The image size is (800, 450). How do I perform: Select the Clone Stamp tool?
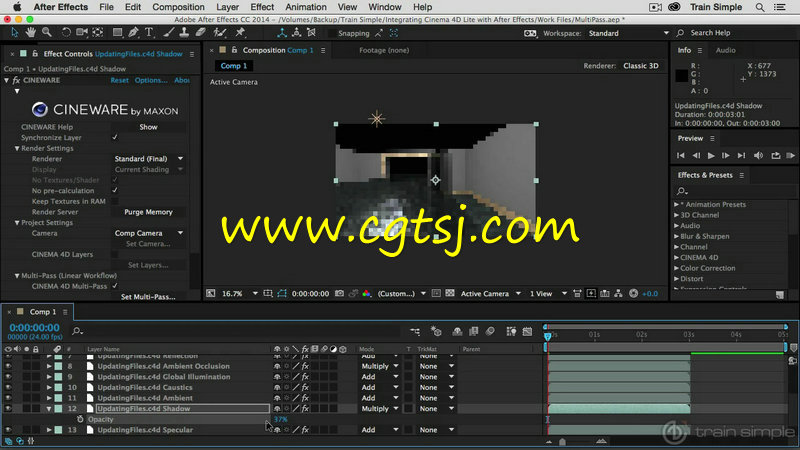(184, 33)
